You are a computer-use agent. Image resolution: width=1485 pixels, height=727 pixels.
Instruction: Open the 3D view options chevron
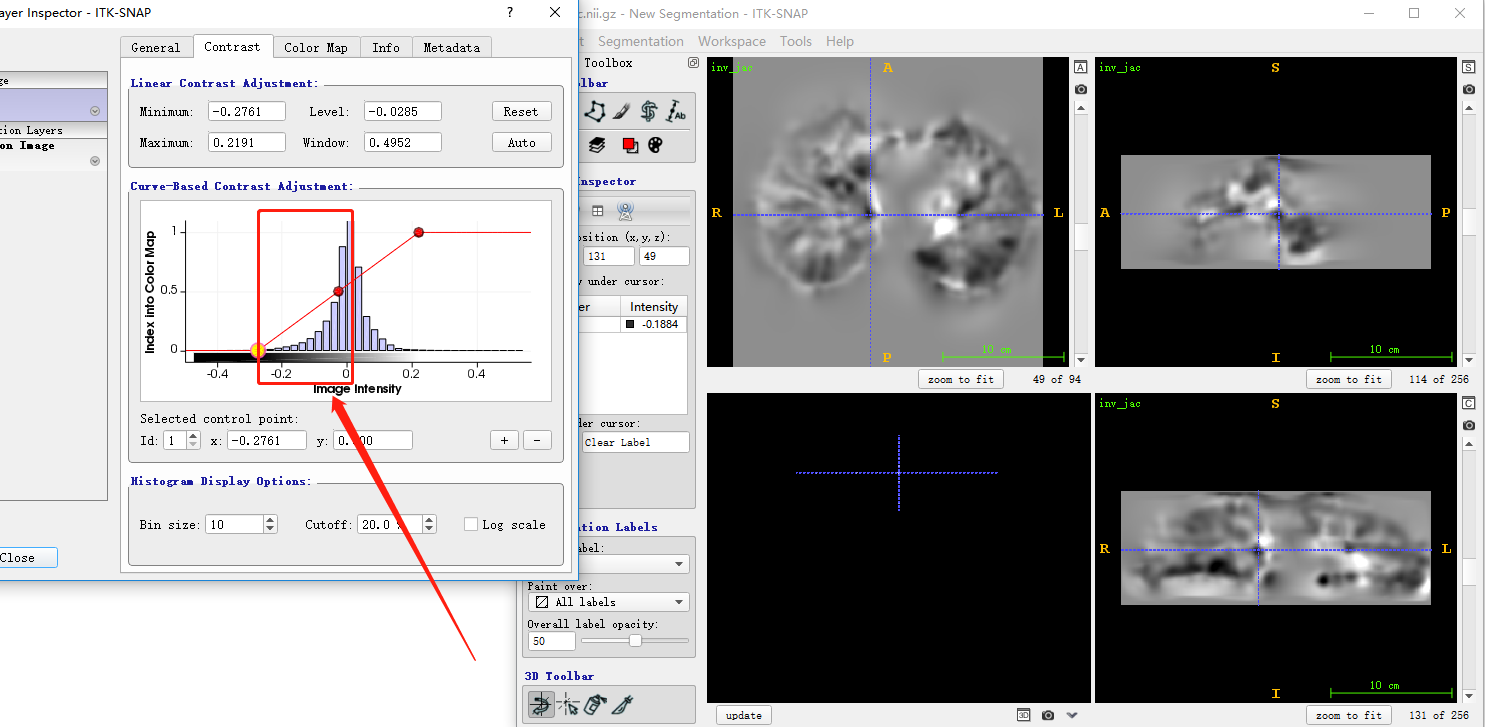pos(1072,715)
